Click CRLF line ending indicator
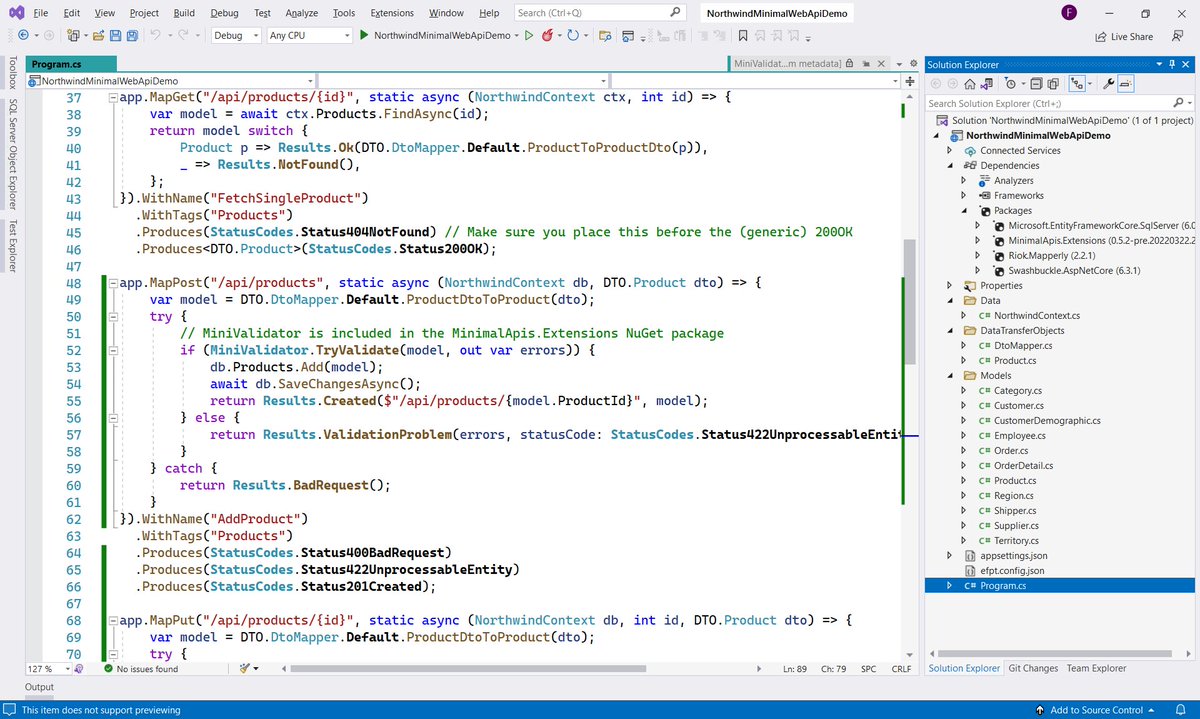Viewport: 1200px width, 719px height. [x=900, y=668]
